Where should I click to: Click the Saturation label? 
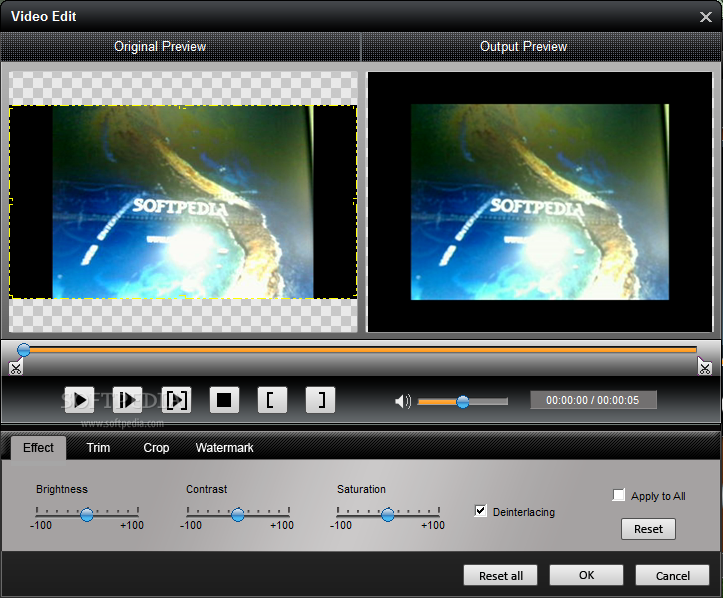click(x=362, y=489)
